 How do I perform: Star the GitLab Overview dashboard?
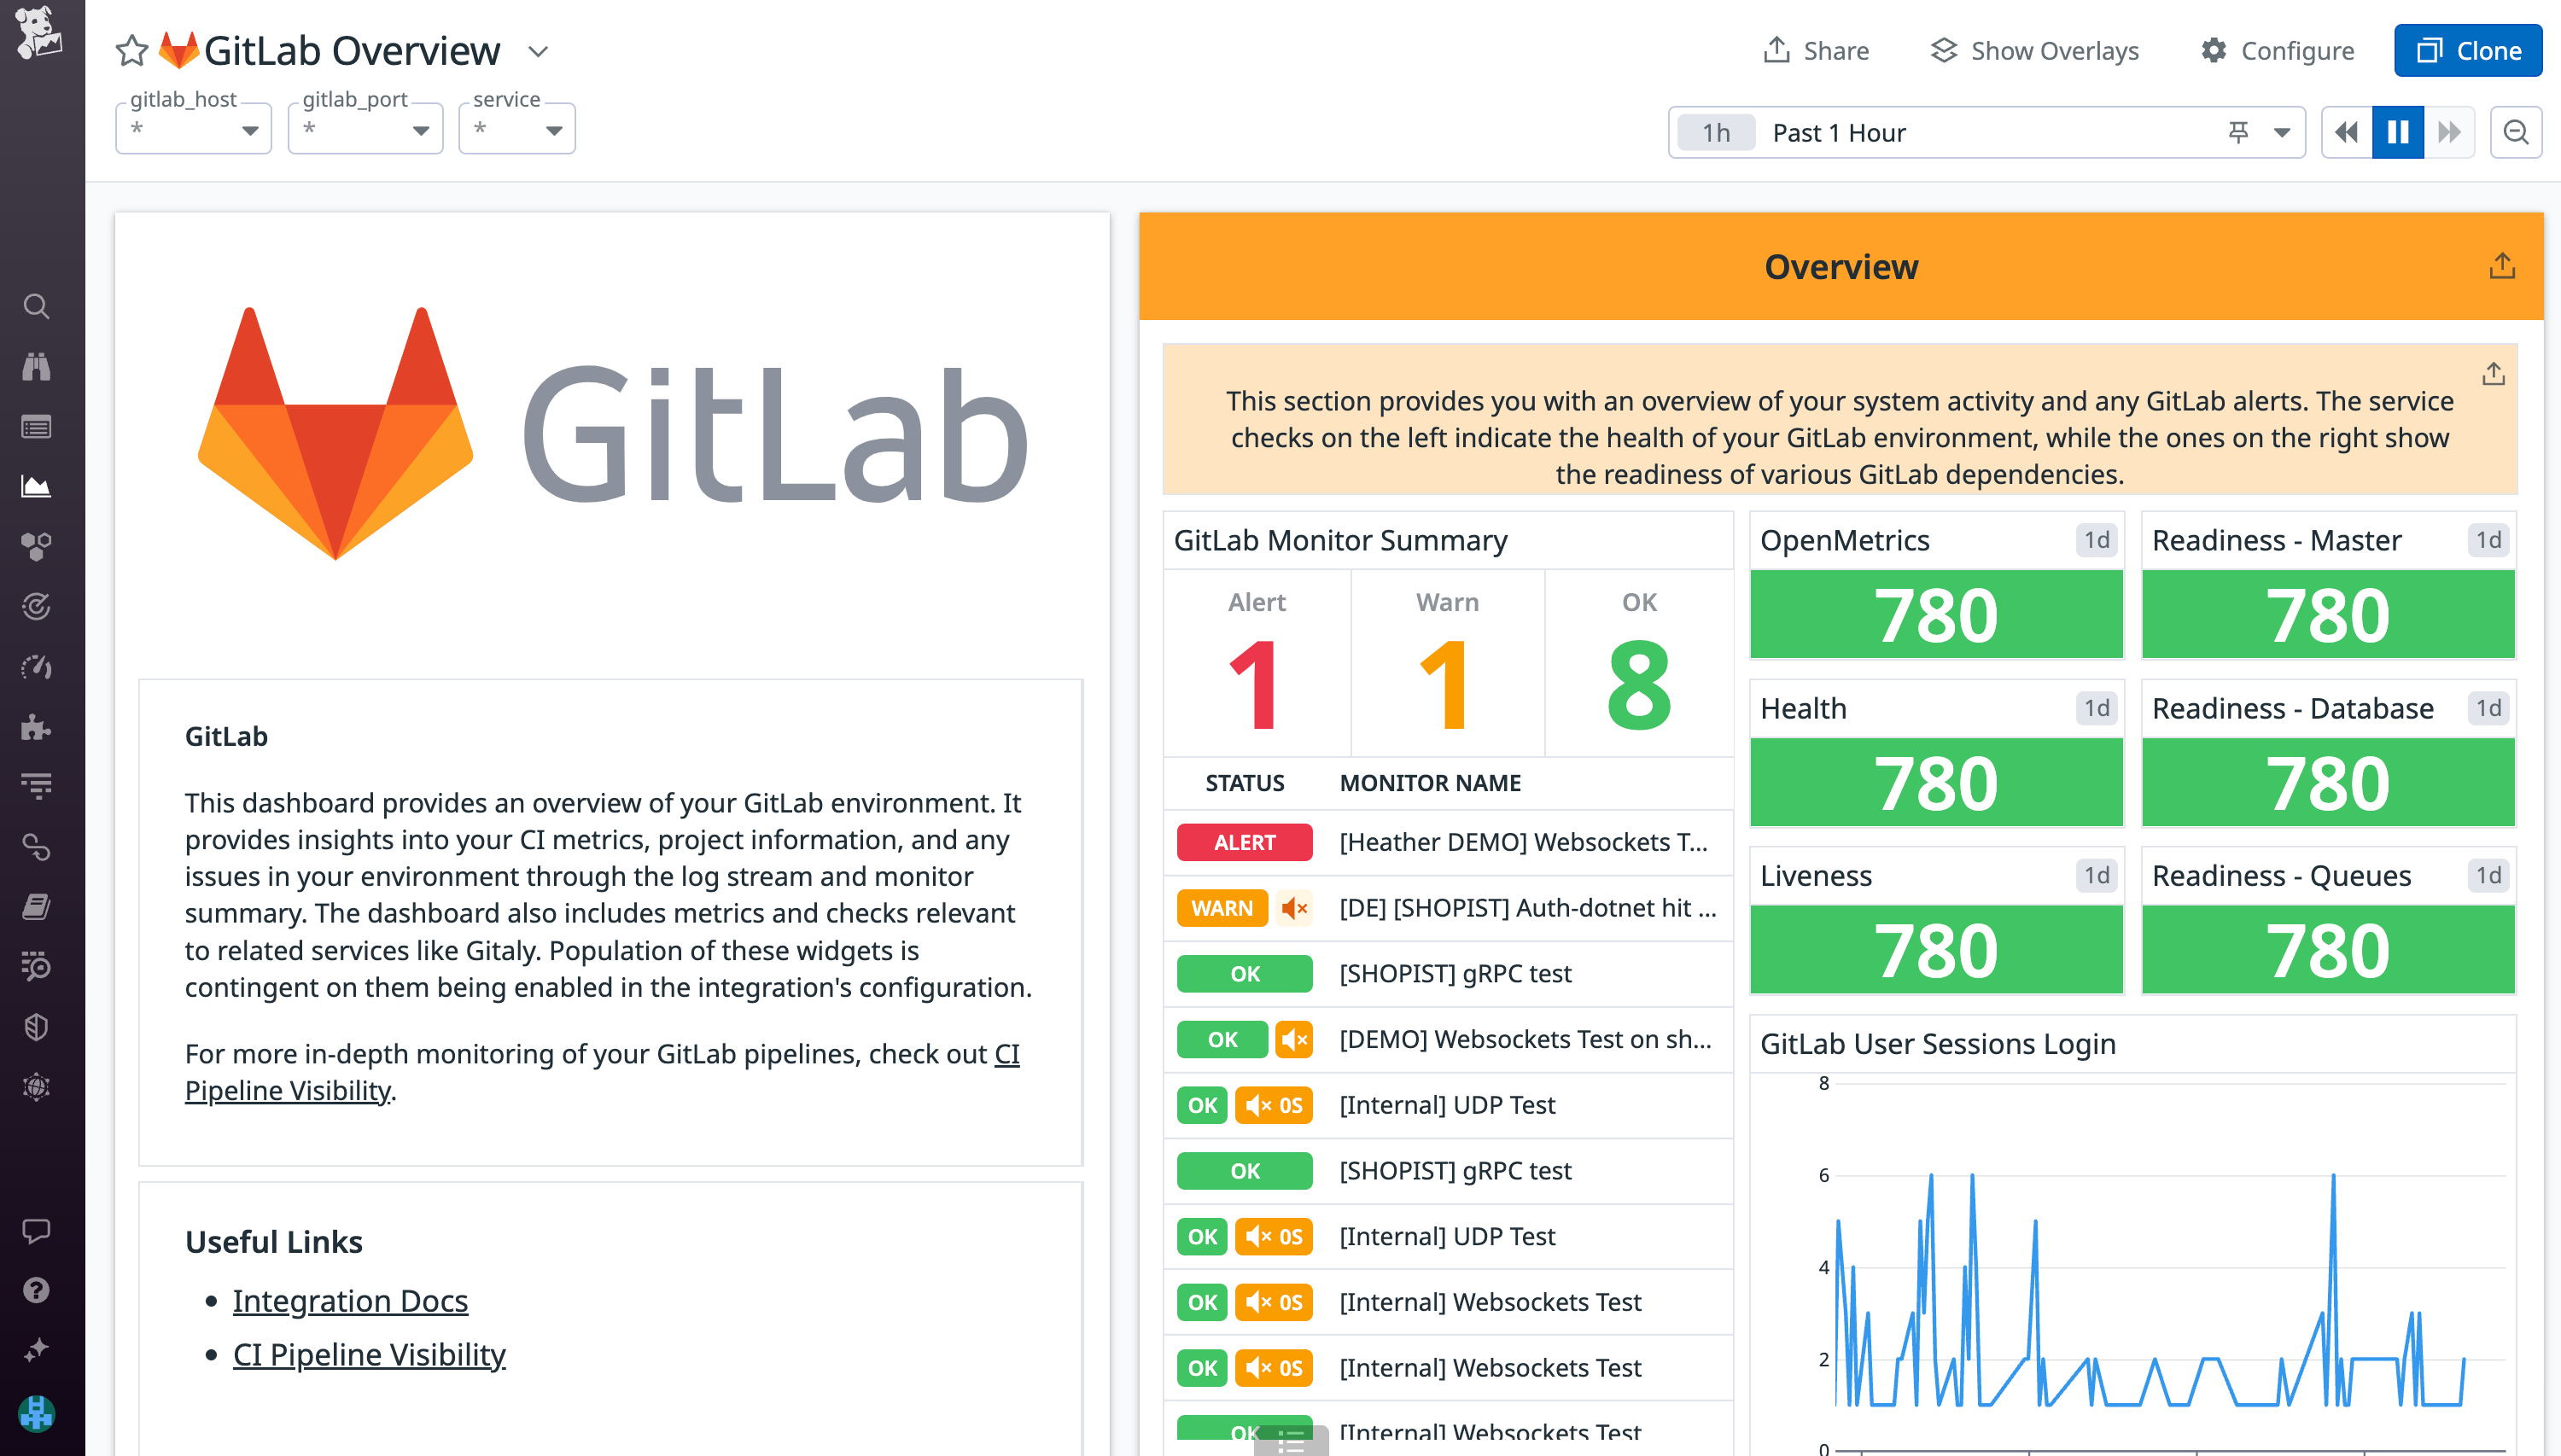click(x=131, y=50)
